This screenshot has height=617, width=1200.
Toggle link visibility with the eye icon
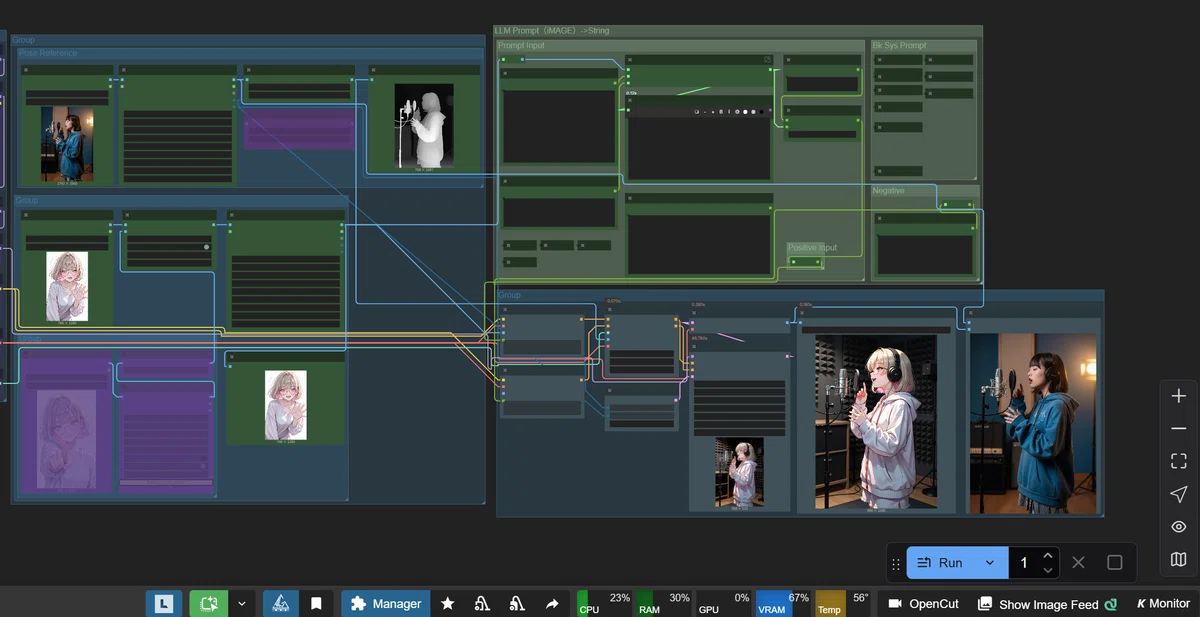click(1179, 527)
